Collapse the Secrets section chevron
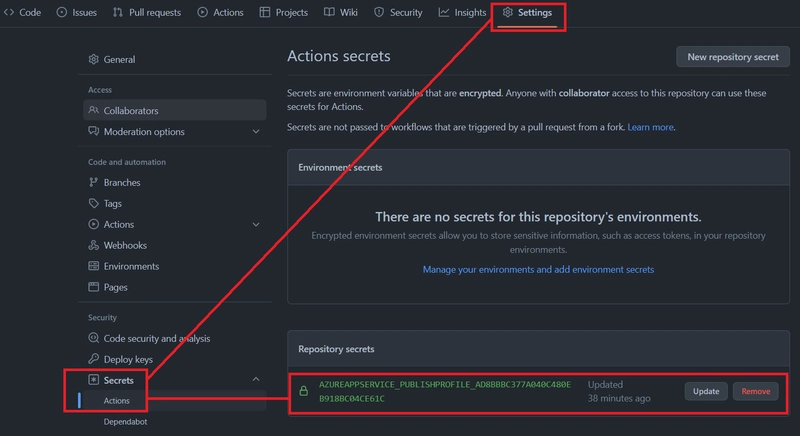 (256, 380)
